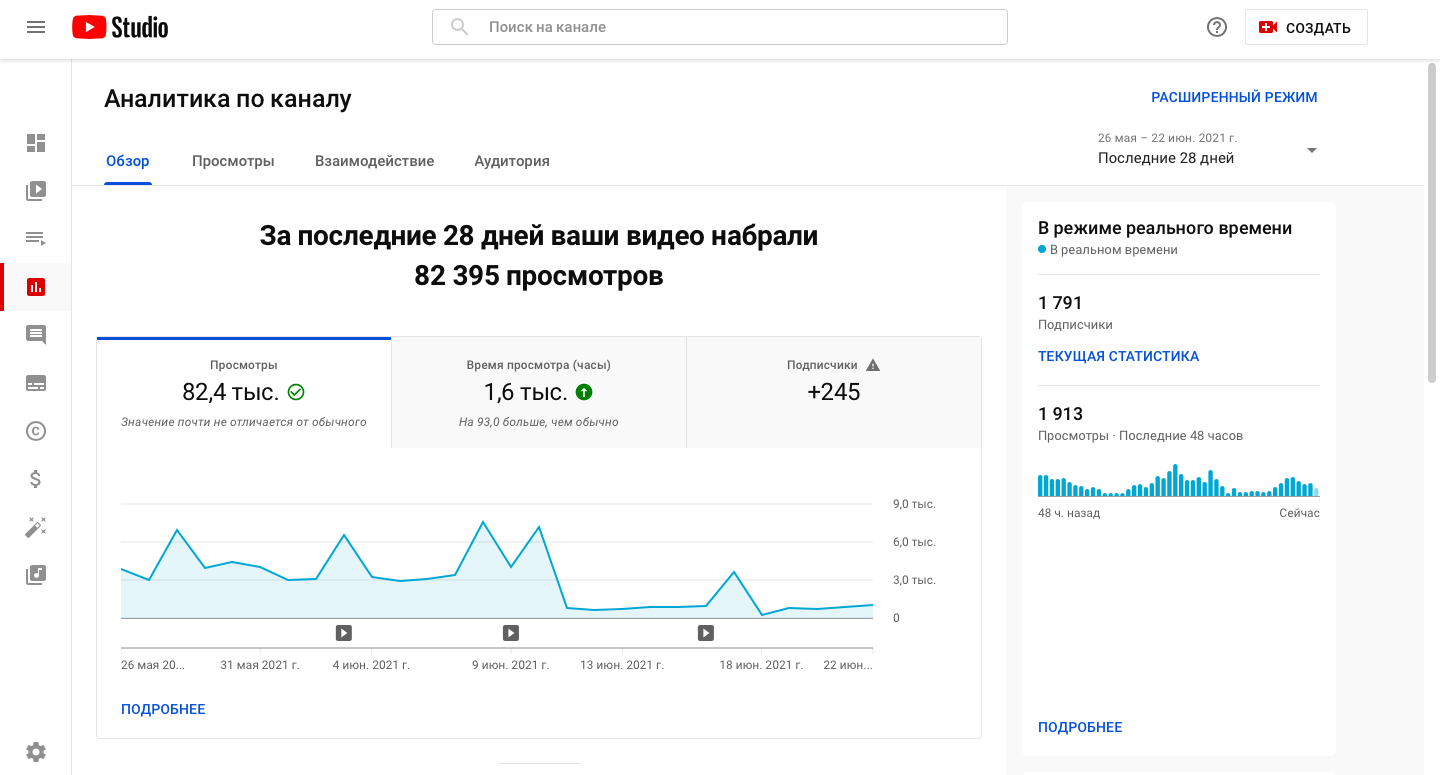Click ПОДРОБНЕЕ in the realtime panel

click(1080, 727)
